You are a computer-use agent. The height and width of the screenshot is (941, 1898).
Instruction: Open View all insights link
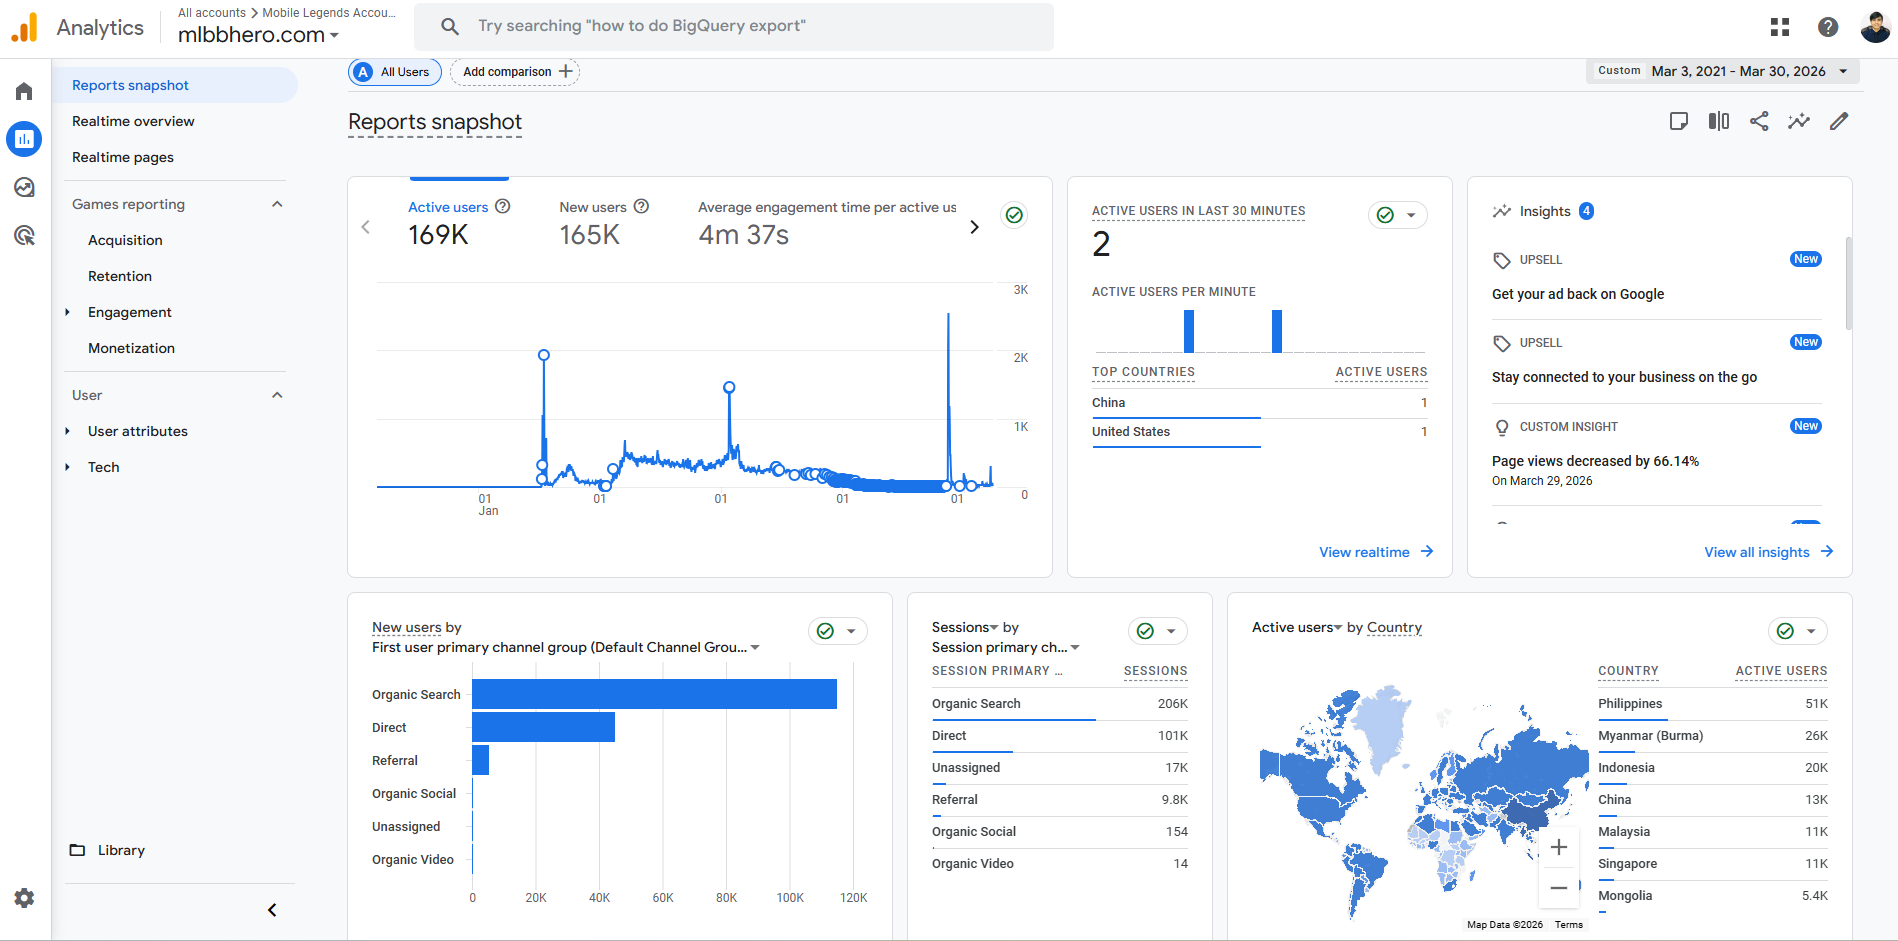tap(1769, 552)
